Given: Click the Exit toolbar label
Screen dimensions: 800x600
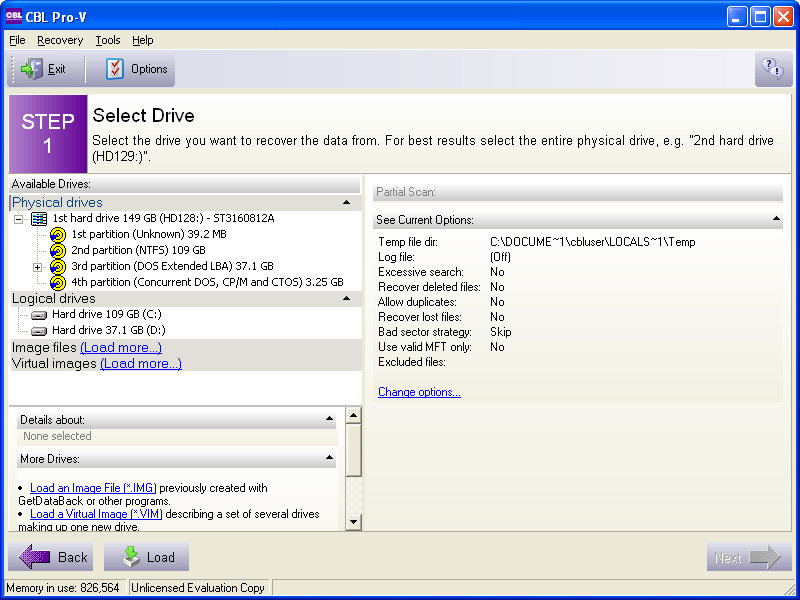Looking at the screenshot, I should point(57,69).
